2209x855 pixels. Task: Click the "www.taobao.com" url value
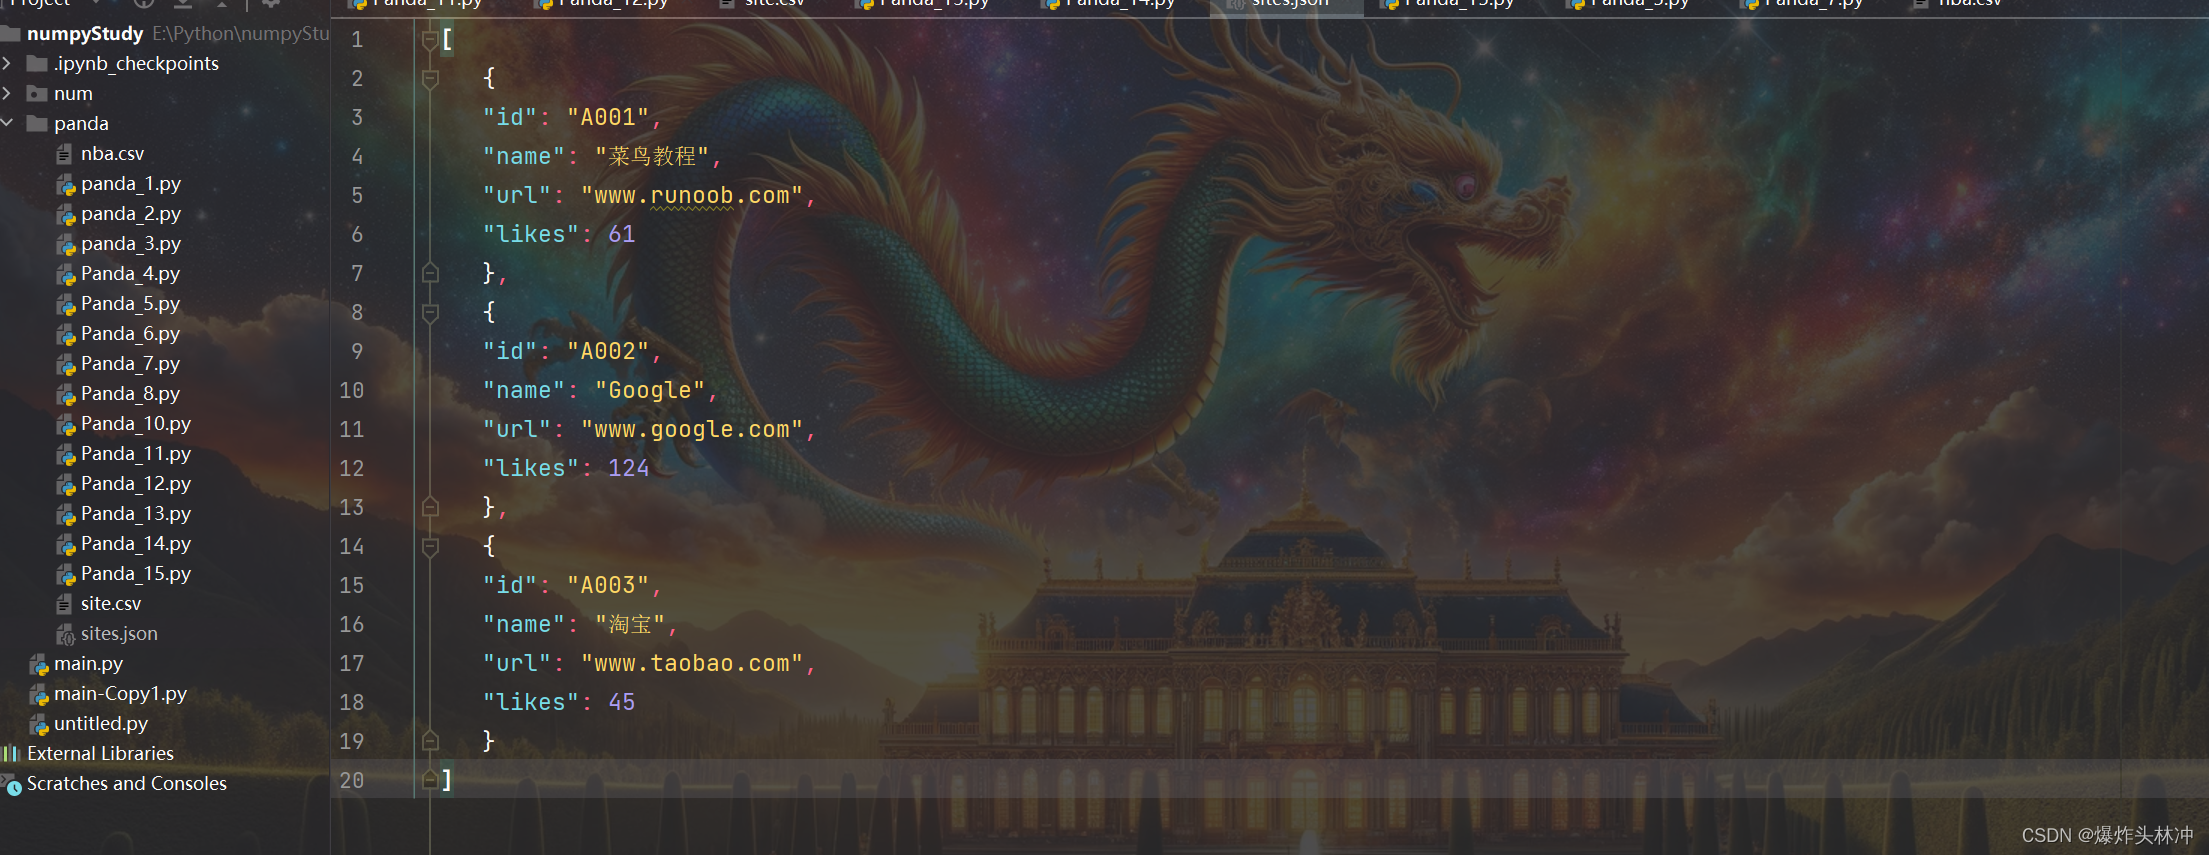point(692,664)
